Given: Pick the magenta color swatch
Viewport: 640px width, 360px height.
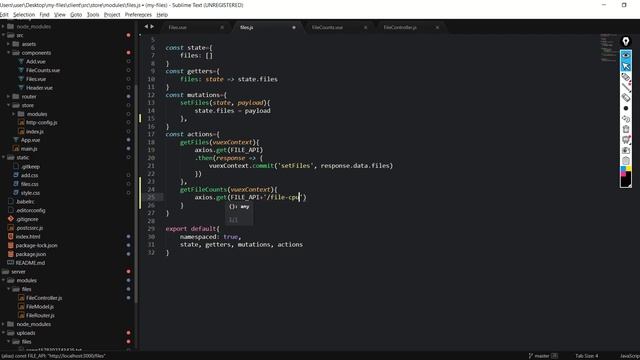Looking at the screenshot, I should 623,174.
